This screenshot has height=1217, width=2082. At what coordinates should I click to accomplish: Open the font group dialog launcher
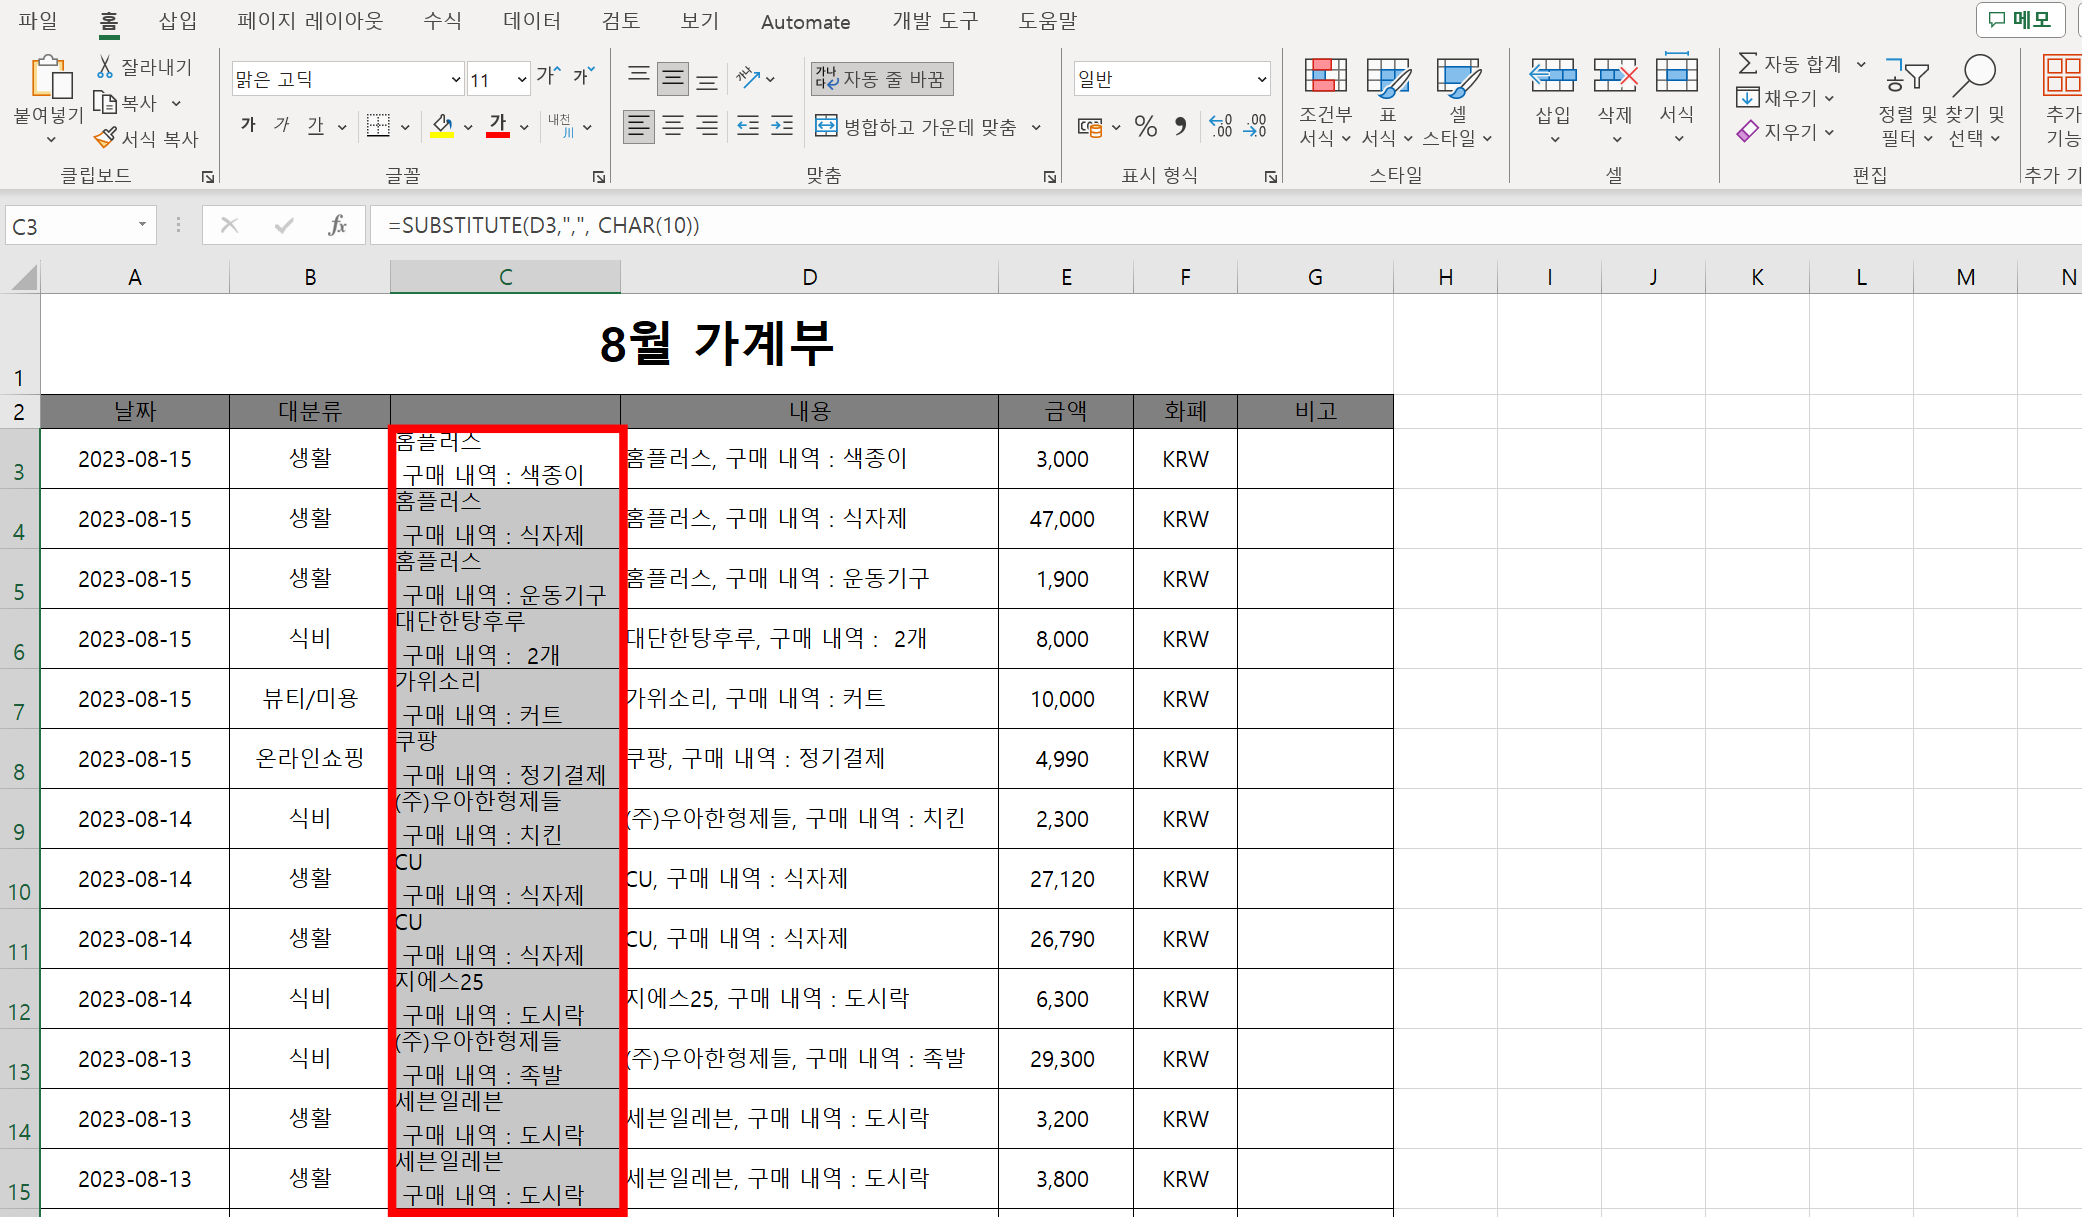[599, 177]
